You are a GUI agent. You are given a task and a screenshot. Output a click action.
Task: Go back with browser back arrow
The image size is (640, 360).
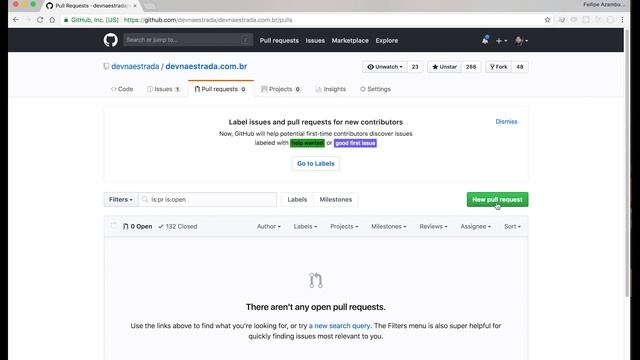[16, 20]
